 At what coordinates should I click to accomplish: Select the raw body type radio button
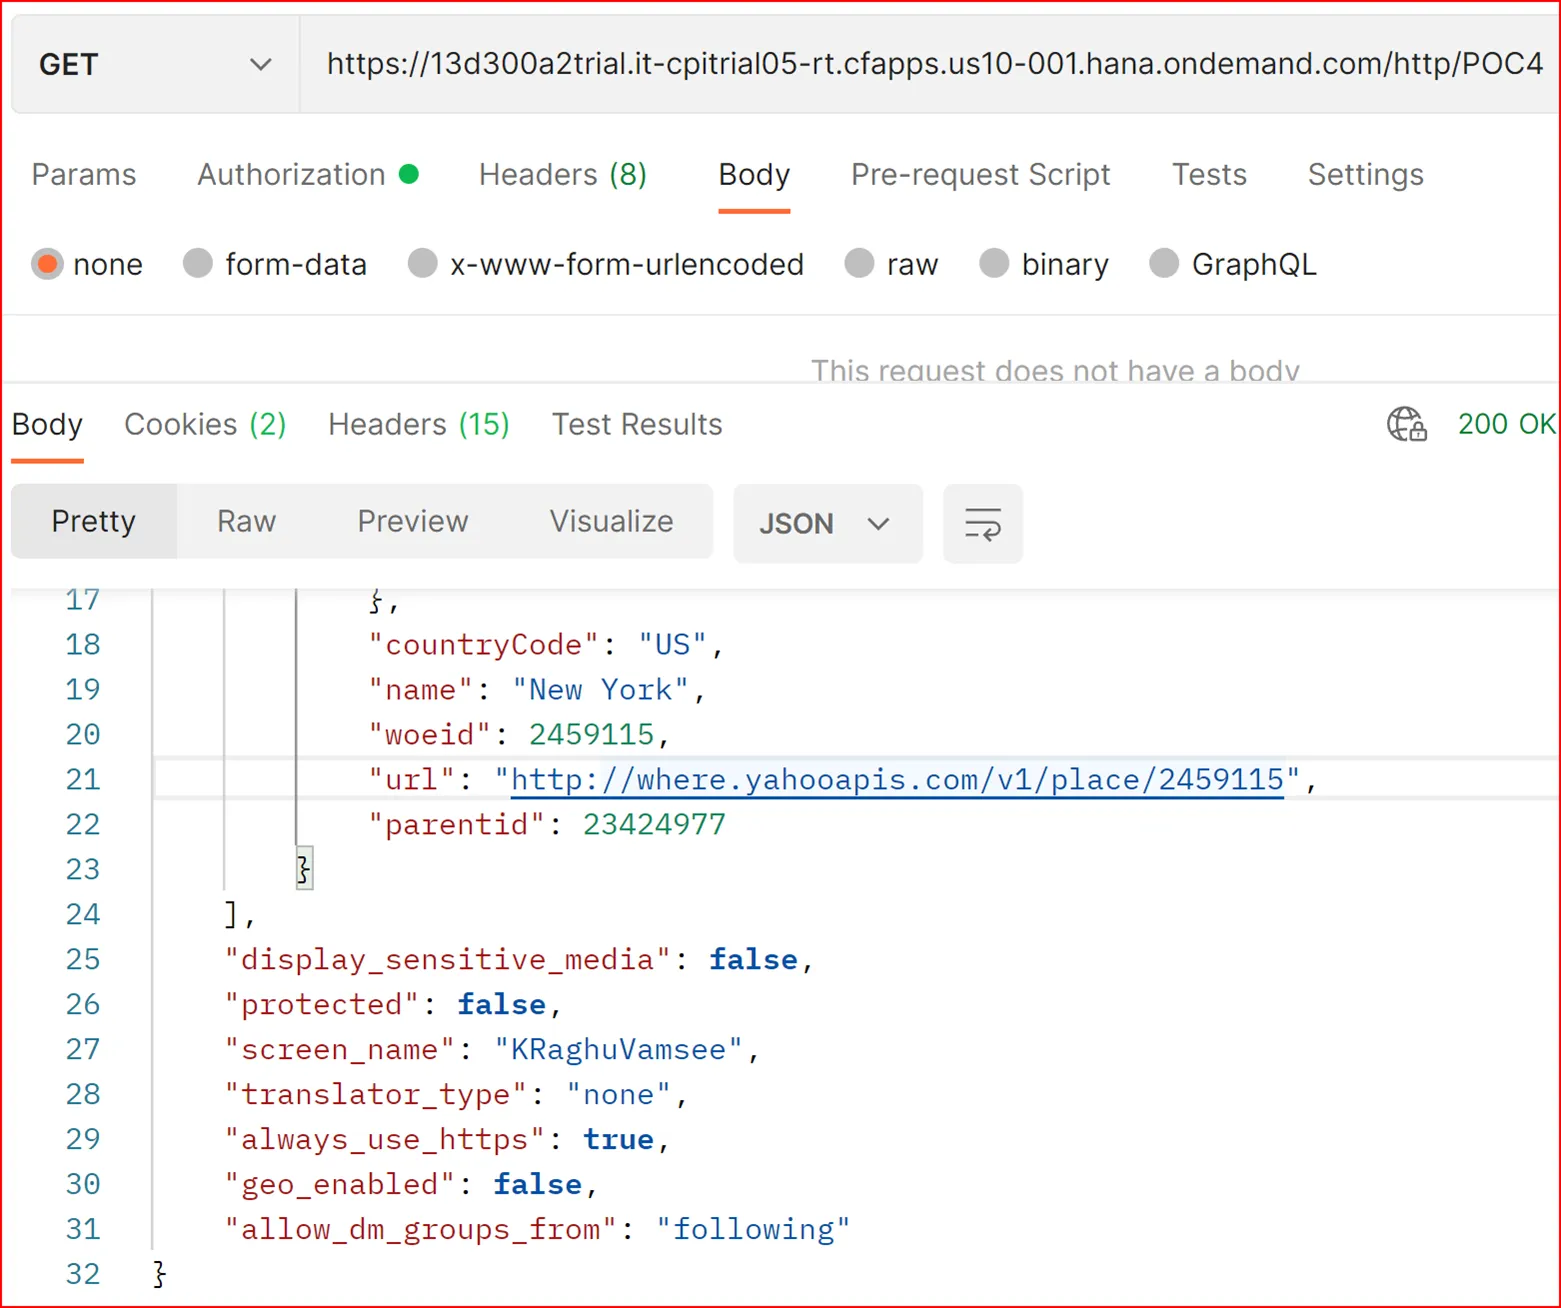pos(859,263)
